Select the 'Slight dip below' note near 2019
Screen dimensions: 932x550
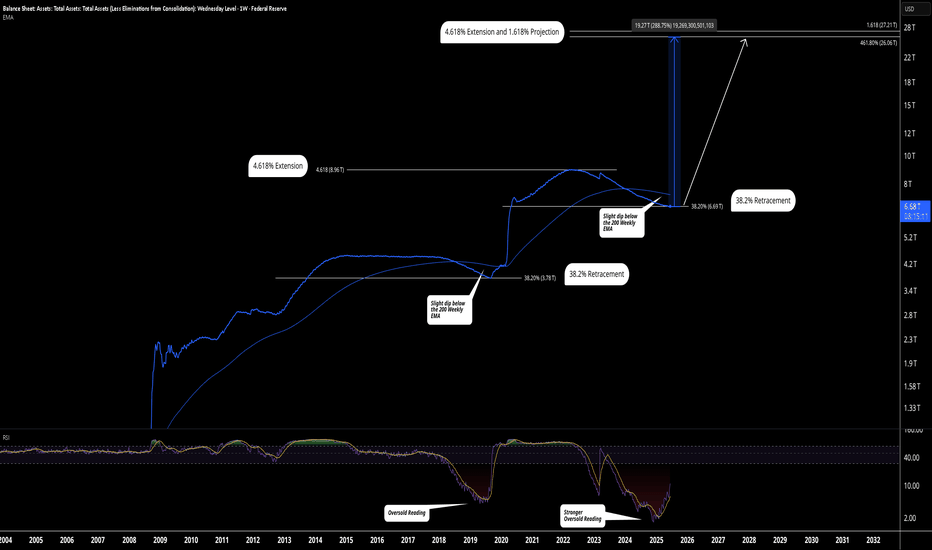[x=449, y=310]
